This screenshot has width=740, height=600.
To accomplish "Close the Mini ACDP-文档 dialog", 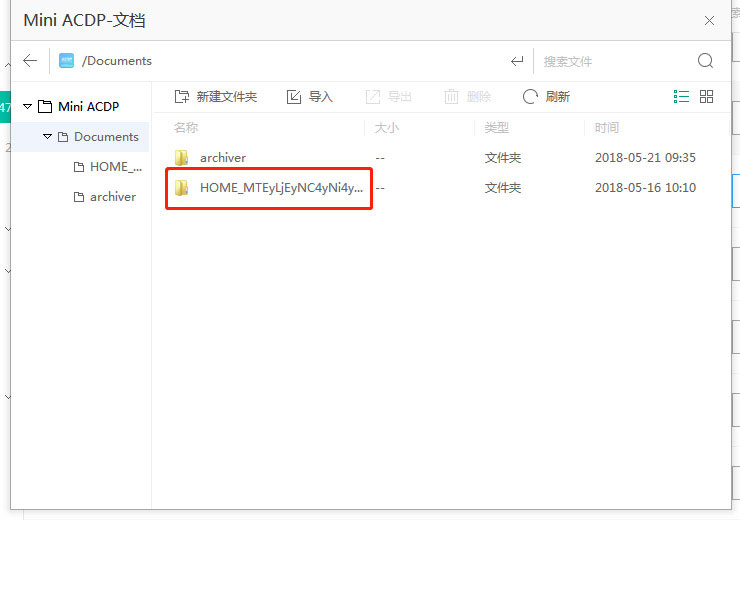I will [709, 21].
